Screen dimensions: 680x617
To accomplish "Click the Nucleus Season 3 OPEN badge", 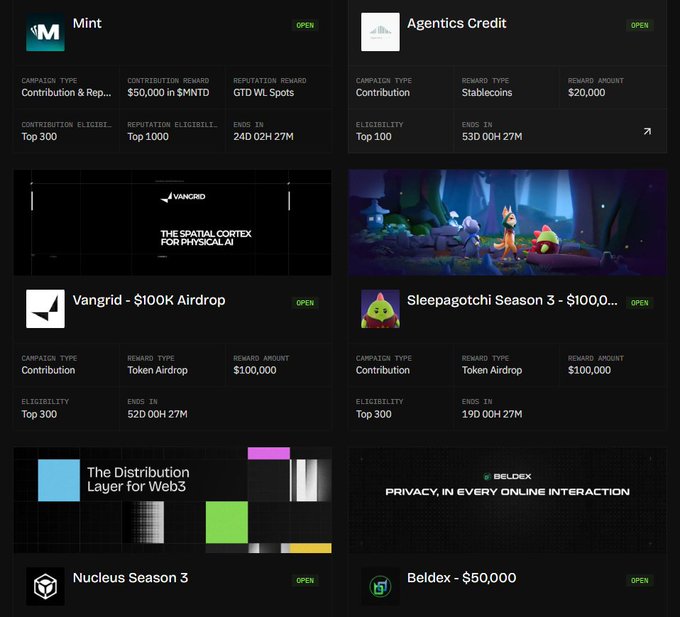I will [x=305, y=580].
